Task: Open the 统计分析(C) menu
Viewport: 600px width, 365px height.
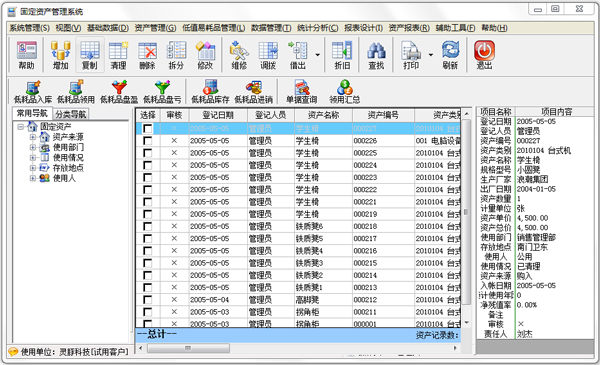Action: click(x=318, y=28)
